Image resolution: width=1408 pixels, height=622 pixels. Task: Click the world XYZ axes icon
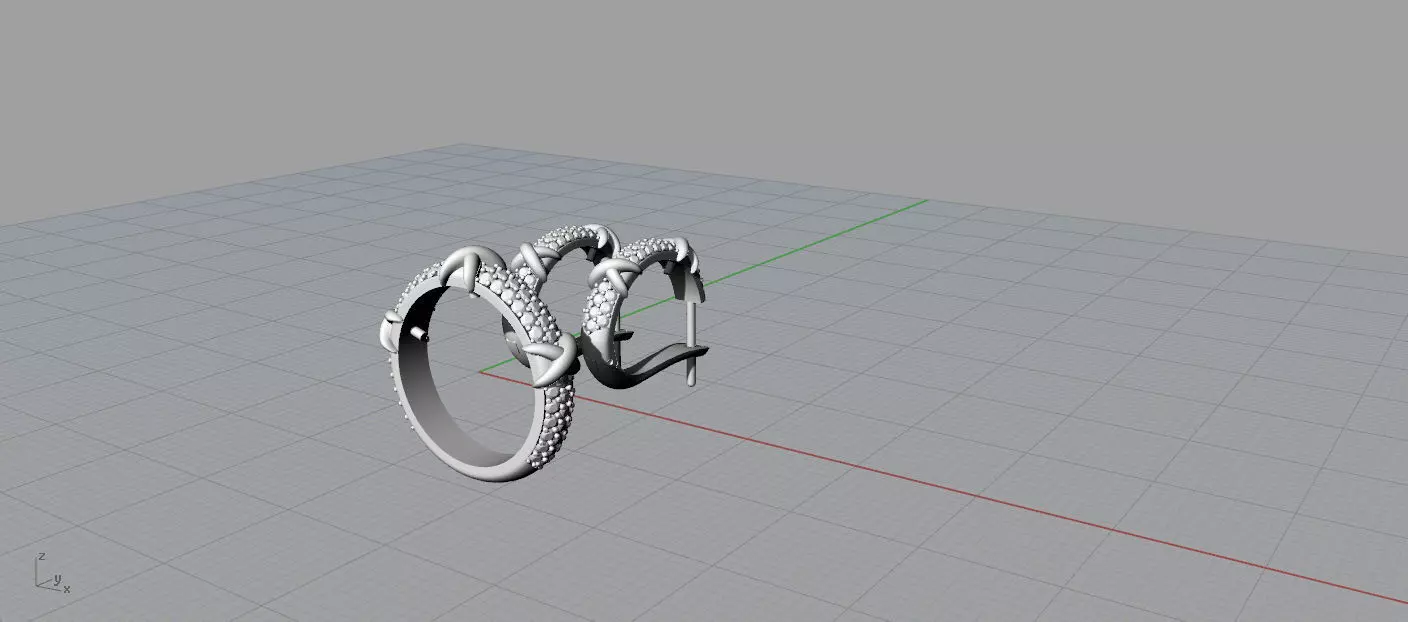tap(52, 574)
